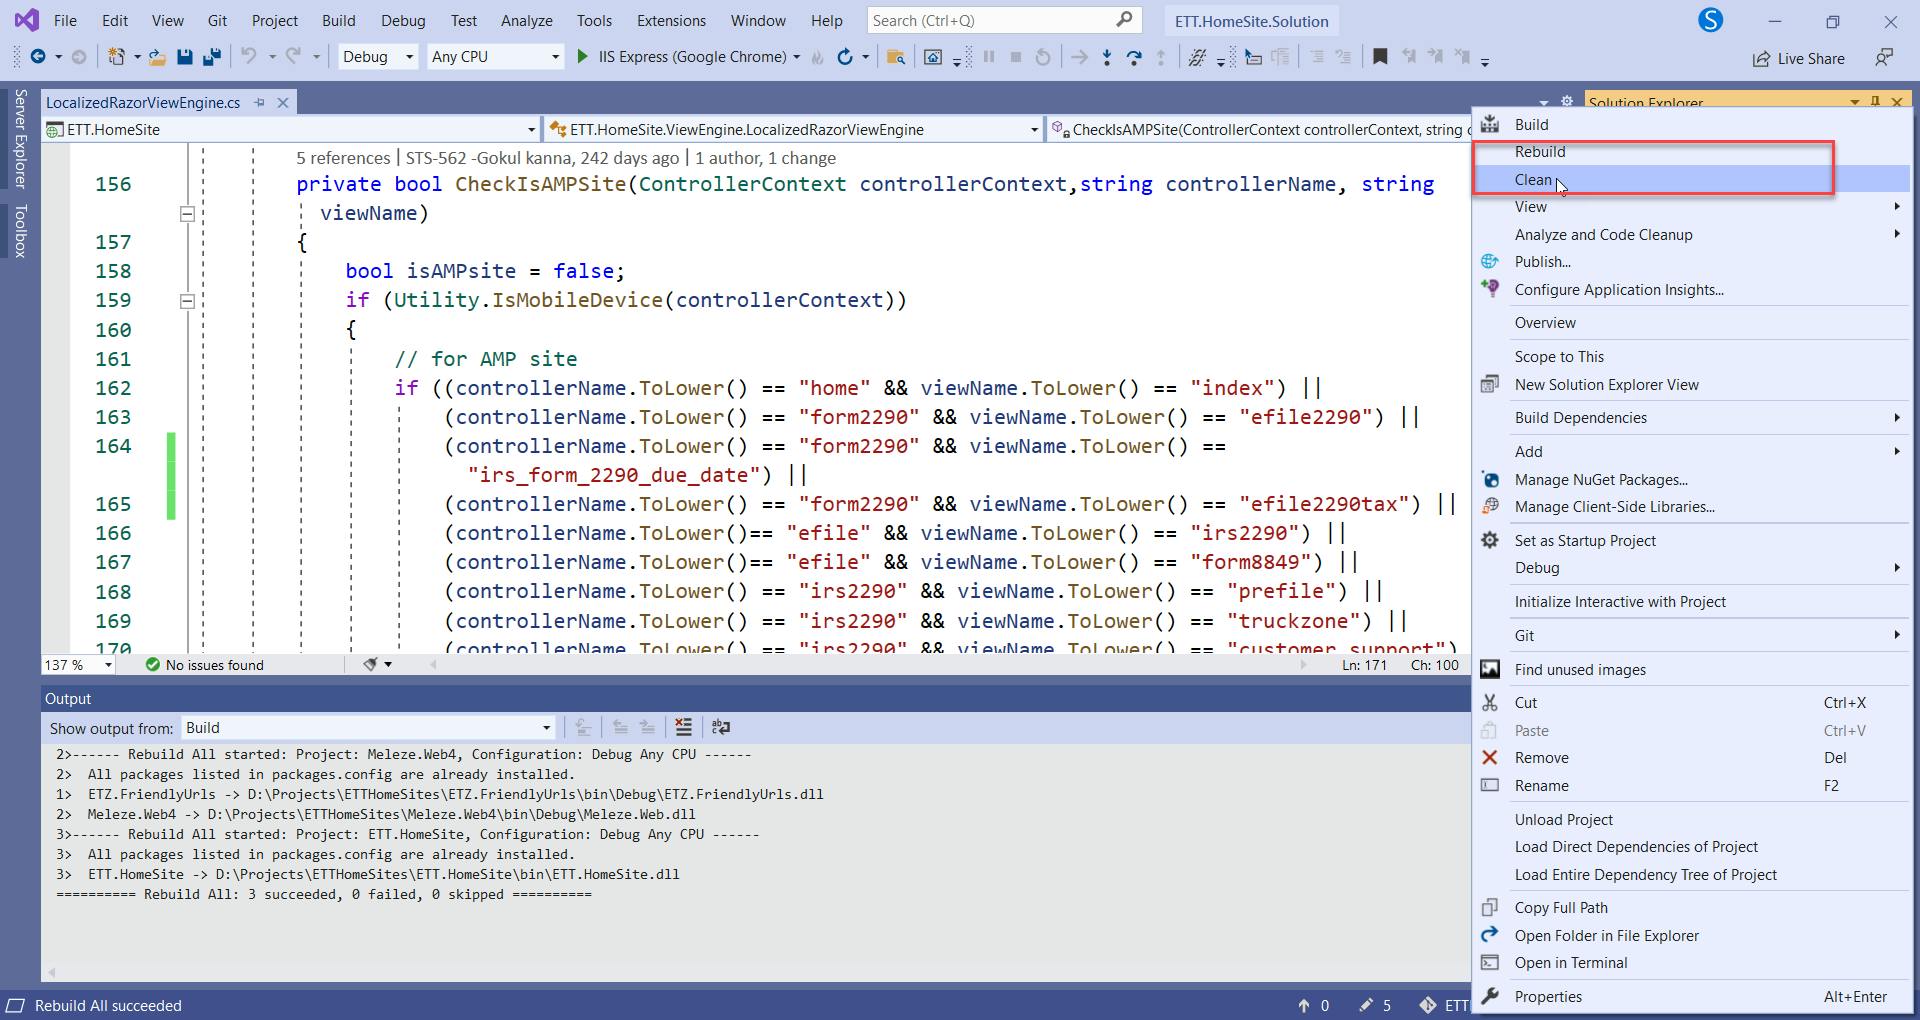
Task: Click the user account avatar S icon
Action: [x=1711, y=20]
